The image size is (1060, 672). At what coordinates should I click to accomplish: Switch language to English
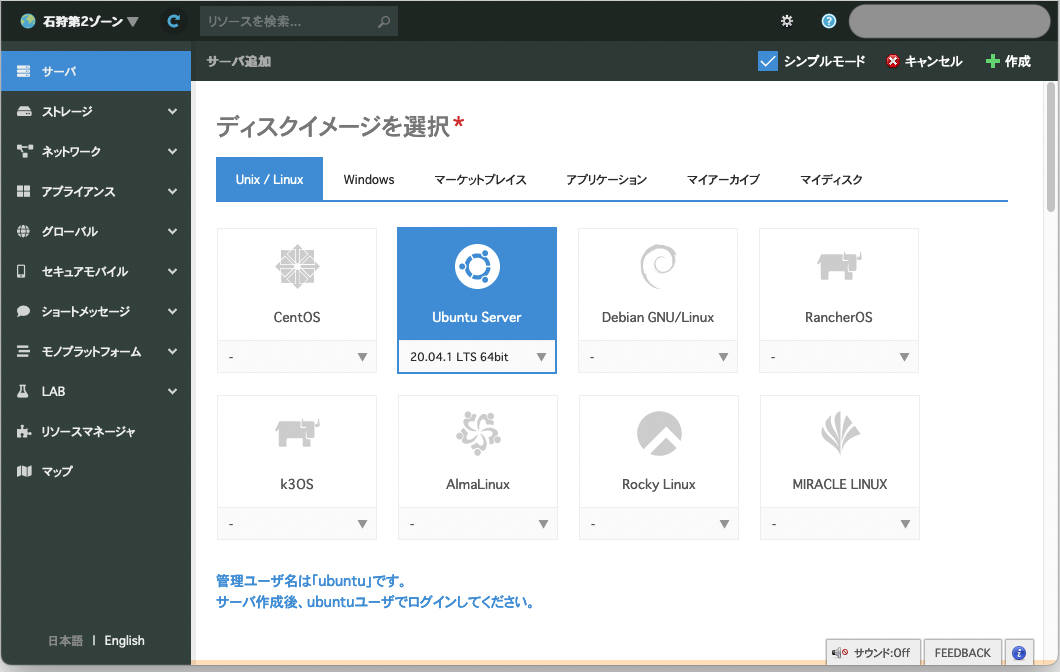click(x=124, y=640)
